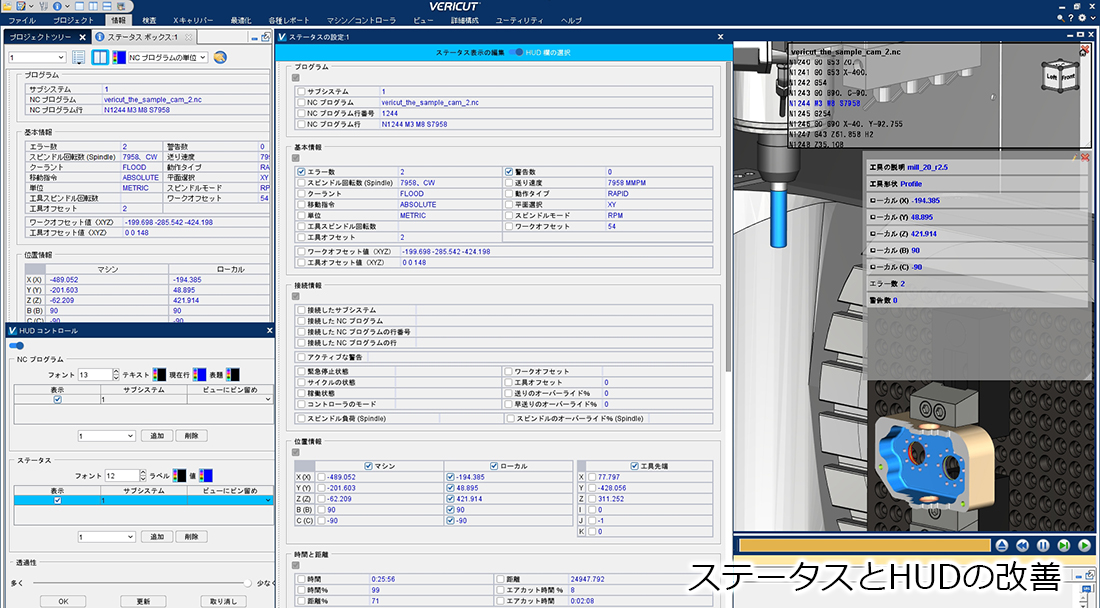Image resolution: width=1100 pixels, height=608 pixels.
Task: Play the simulation to end
Action: tap(1085, 546)
